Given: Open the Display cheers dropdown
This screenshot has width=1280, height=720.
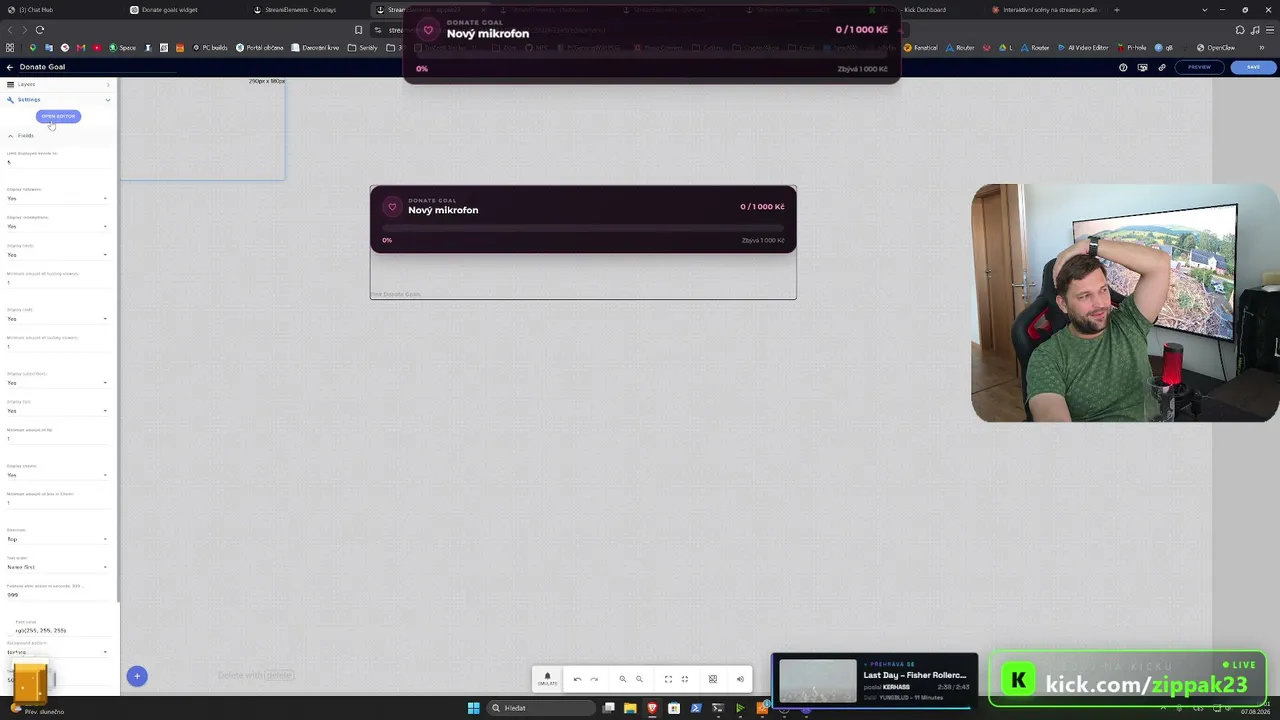Looking at the screenshot, I should 57,474.
